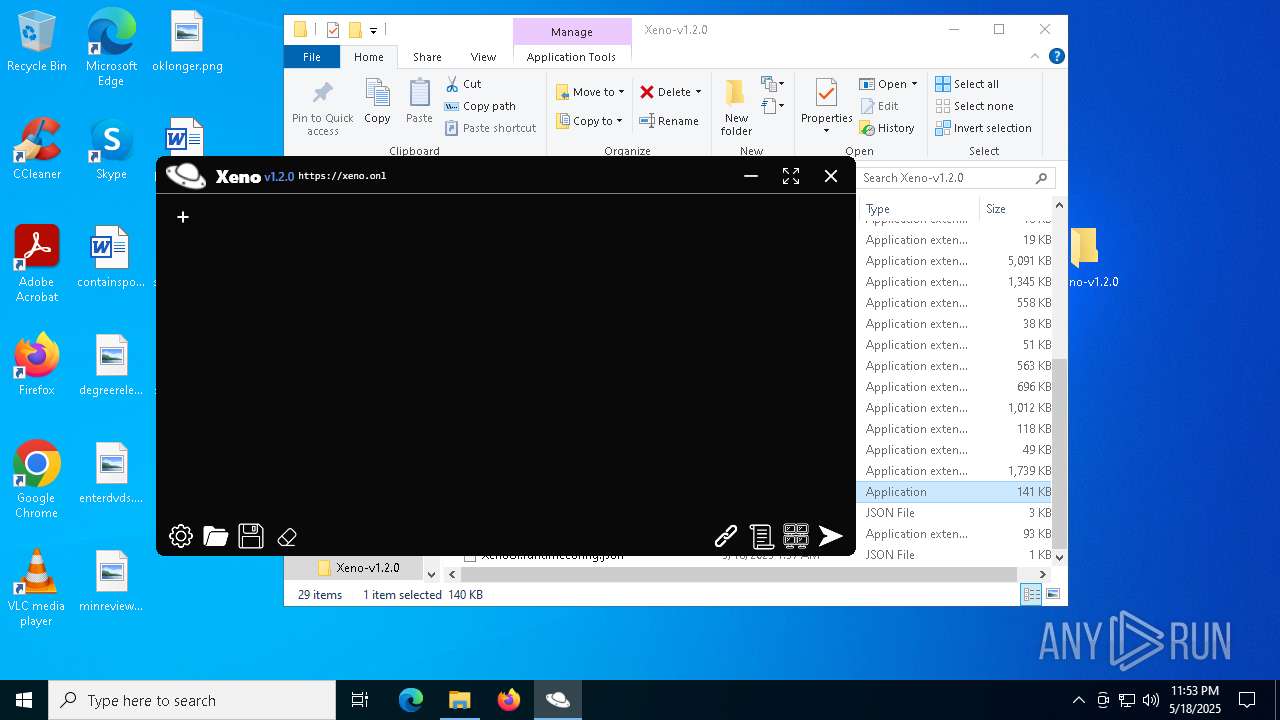Image resolution: width=1280 pixels, height=720 pixels.
Task: Collapse the Explorer ribbon chevron
Action: (1036, 57)
